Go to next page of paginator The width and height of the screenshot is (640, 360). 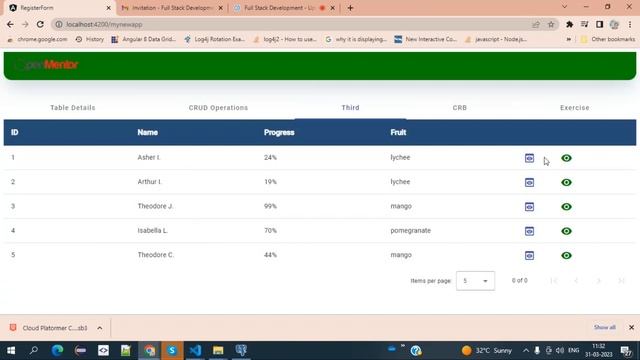[x=599, y=281]
